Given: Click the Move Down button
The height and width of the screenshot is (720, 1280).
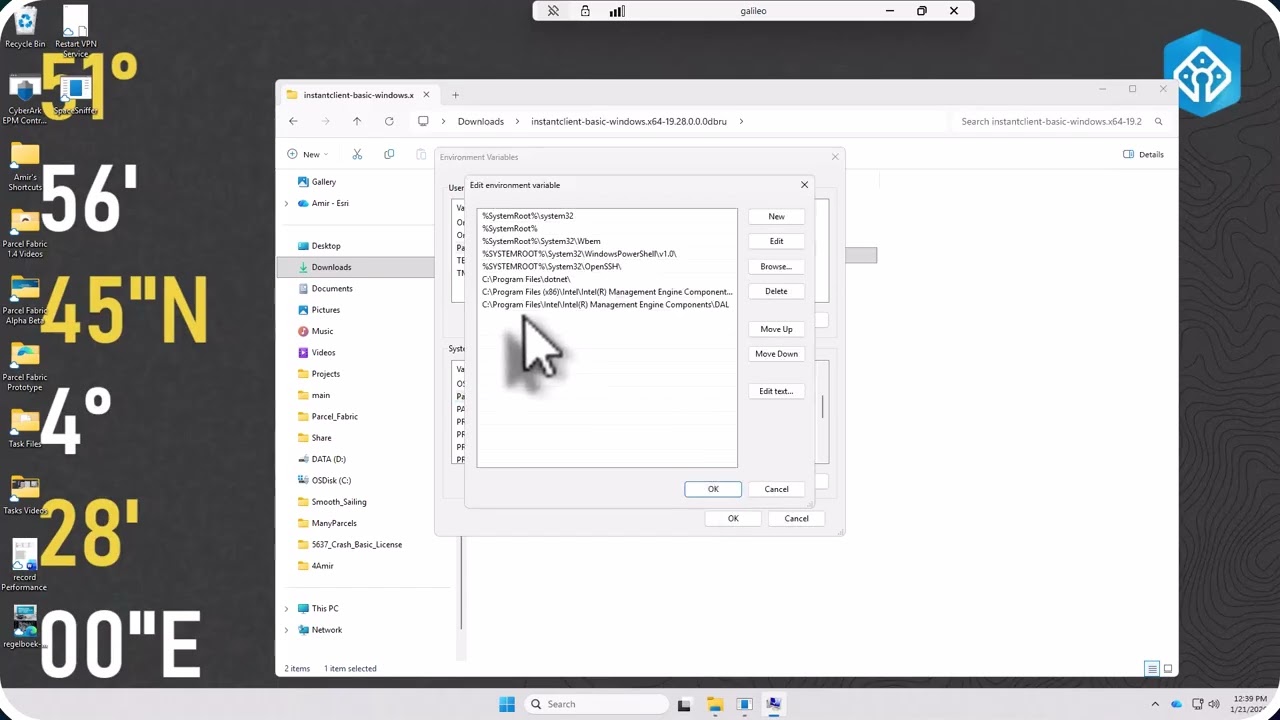Looking at the screenshot, I should (x=776, y=354).
